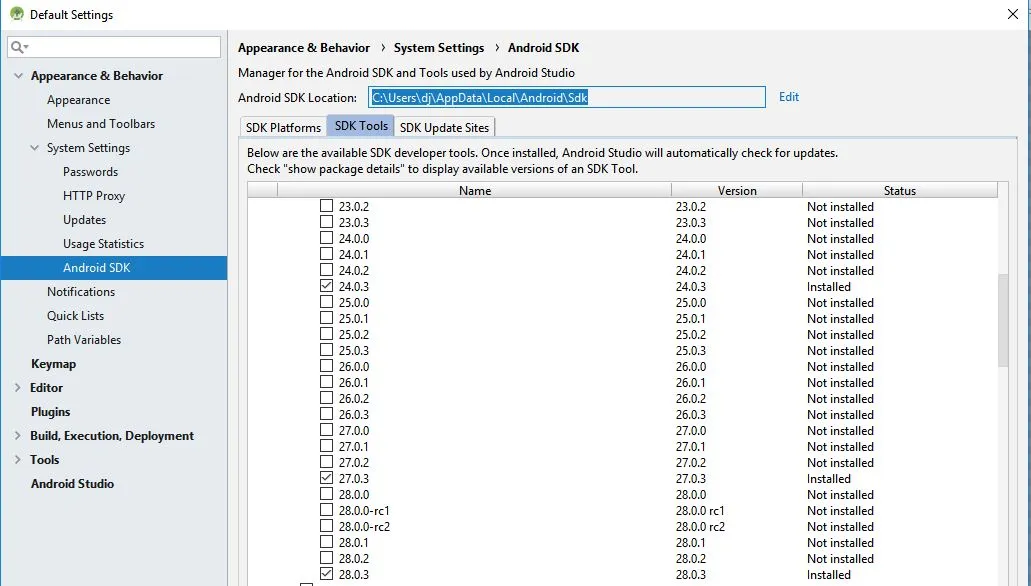Open the SDK Update Sites tab

[x=444, y=127]
